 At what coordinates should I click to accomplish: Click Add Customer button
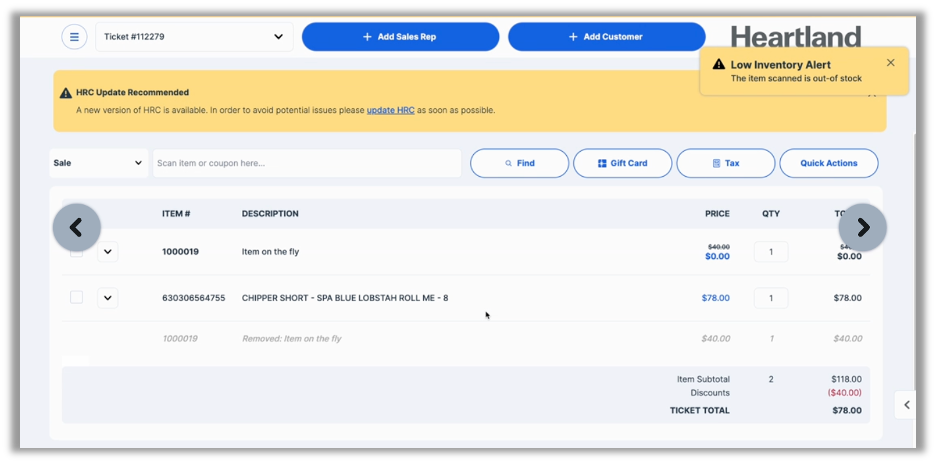pyautogui.click(x=606, y=37)
